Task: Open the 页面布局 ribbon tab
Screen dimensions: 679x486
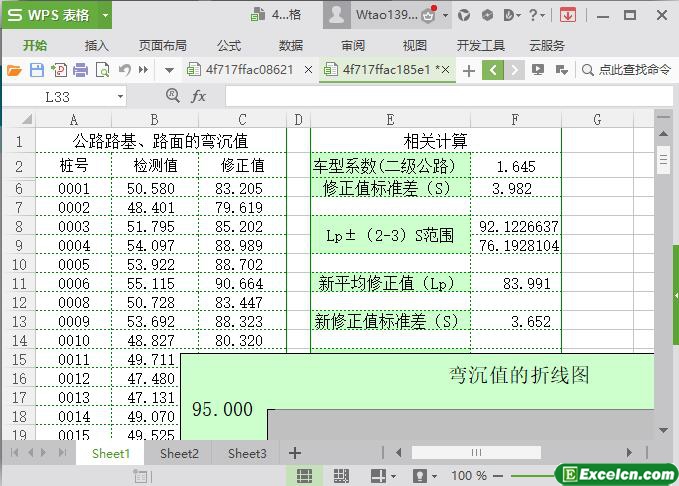Action: click(163, 45)
